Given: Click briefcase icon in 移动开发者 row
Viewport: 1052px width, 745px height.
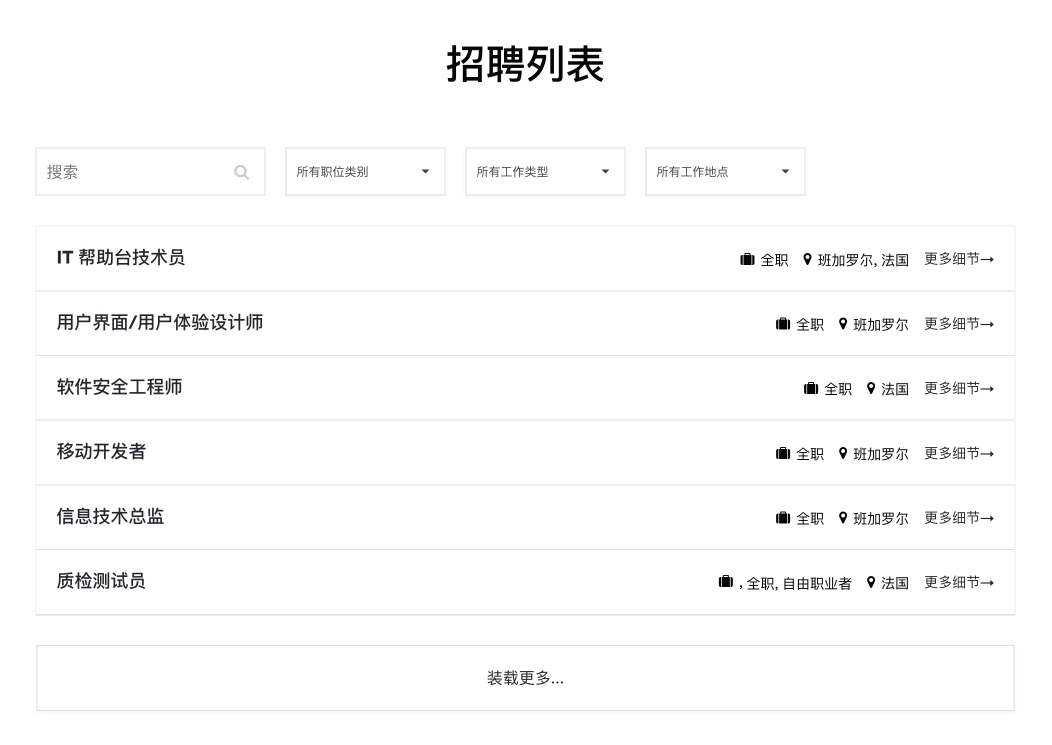Looking at the screenshot, I should 782,454.
